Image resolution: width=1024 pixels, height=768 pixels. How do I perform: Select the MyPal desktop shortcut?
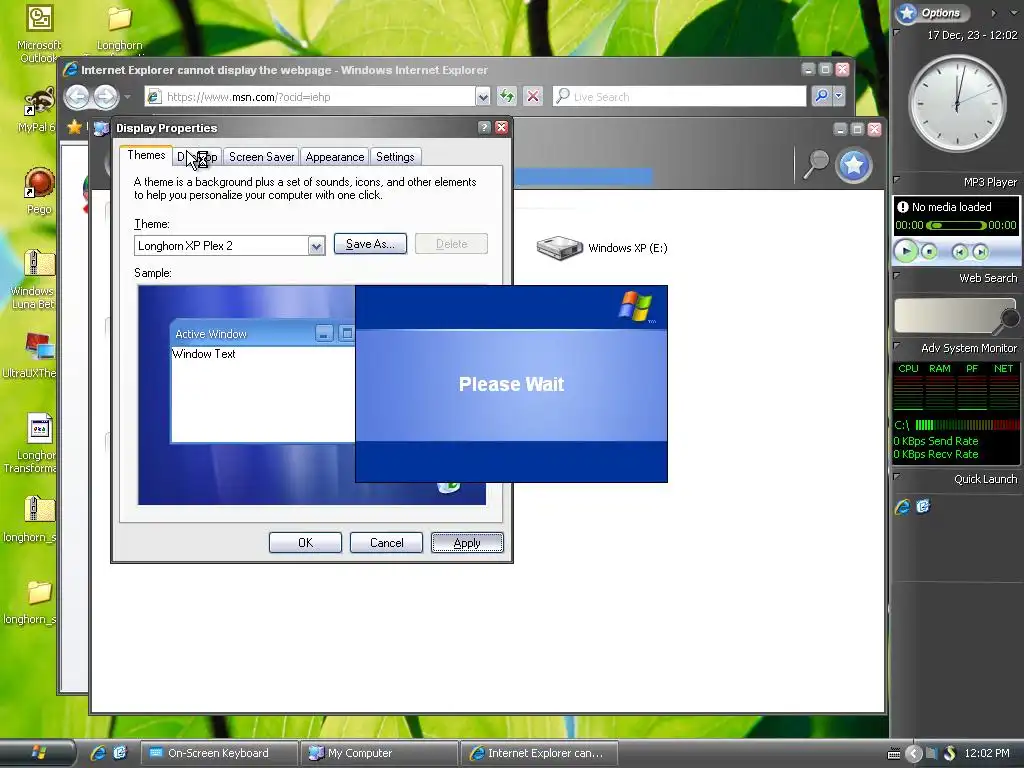point(38,111)
